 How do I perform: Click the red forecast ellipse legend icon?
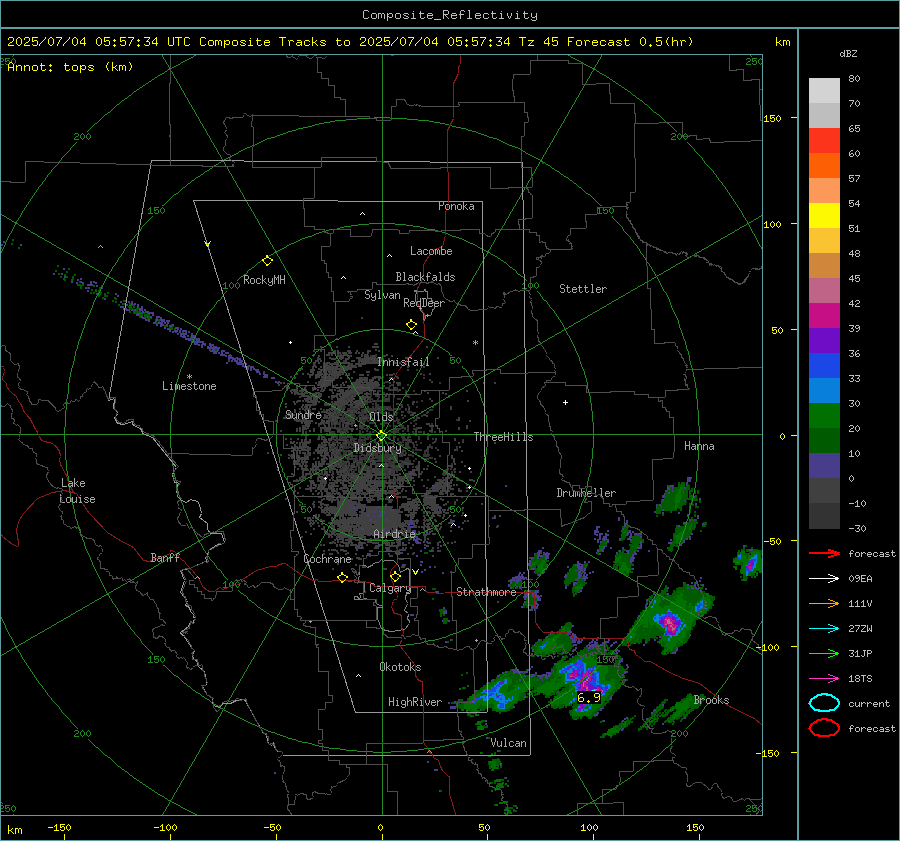click(x=824, y=728)
